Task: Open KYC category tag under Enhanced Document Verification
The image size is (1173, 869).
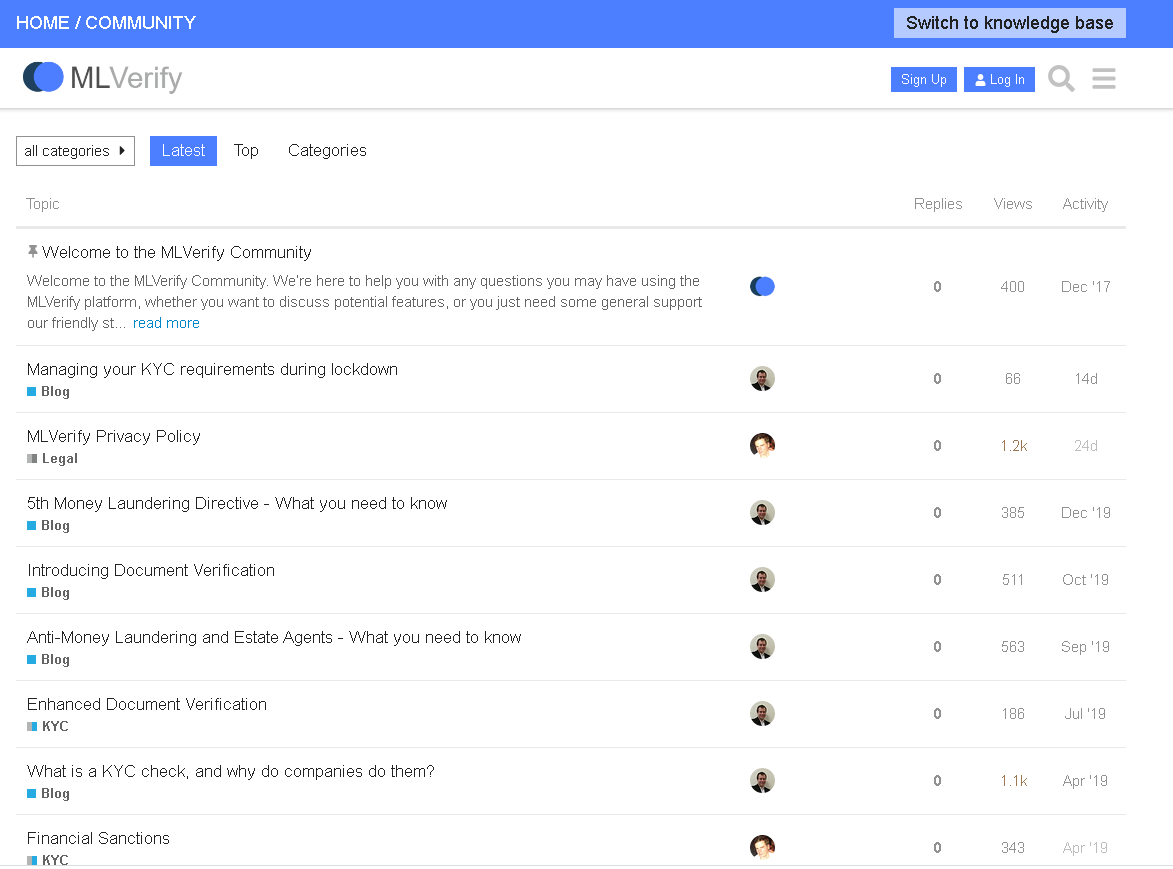Action: coord(55,727)
